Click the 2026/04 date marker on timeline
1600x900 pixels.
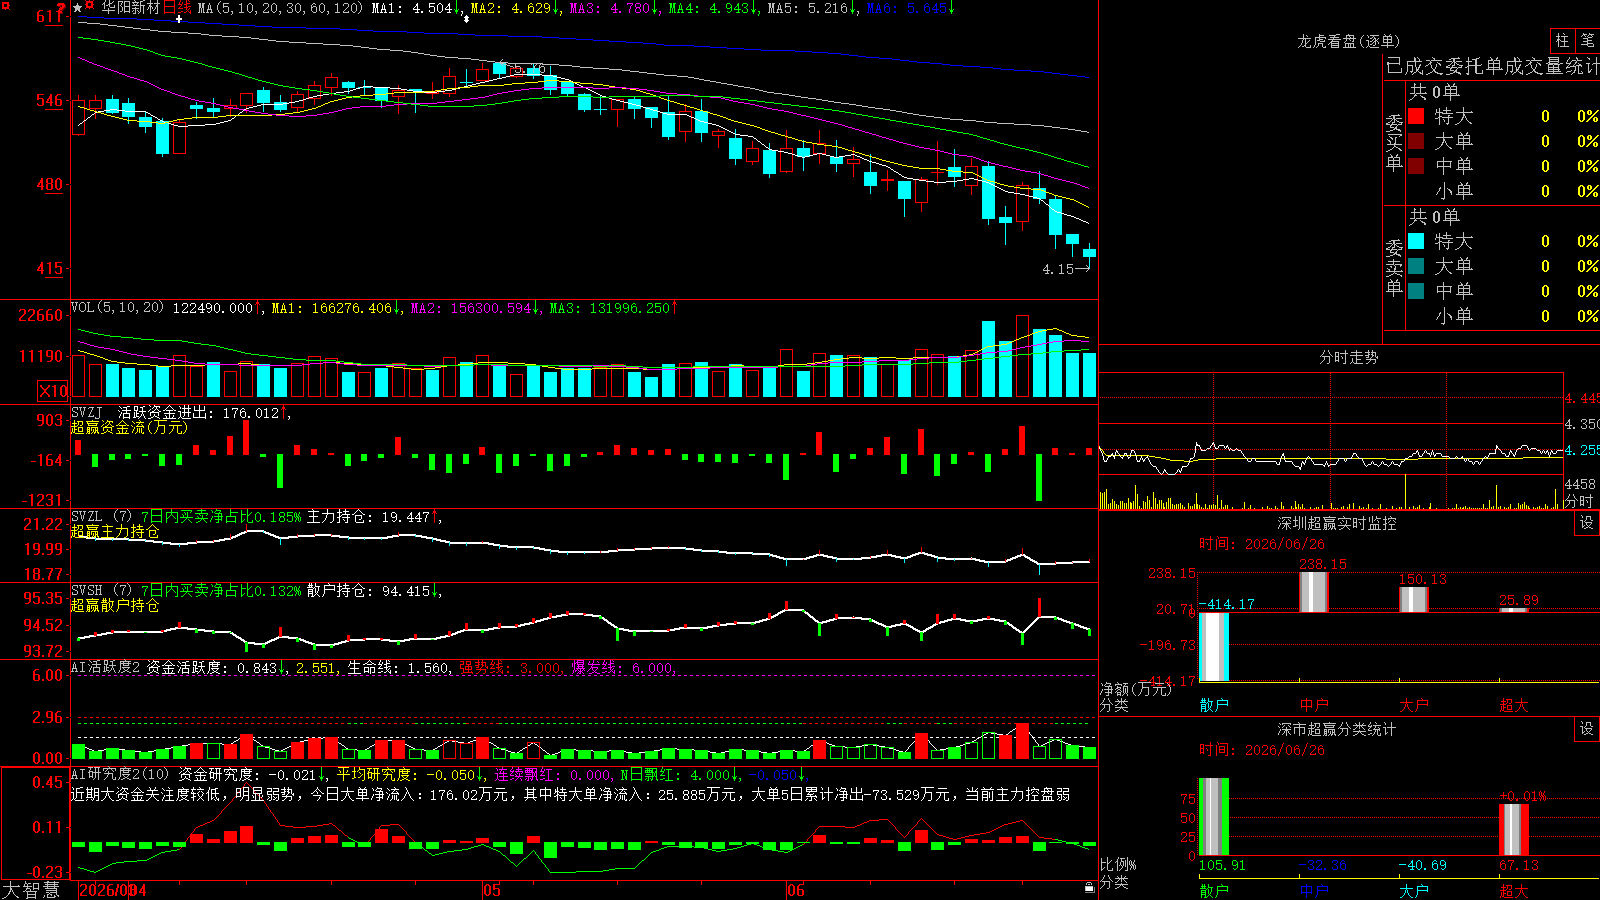point(112,890)
